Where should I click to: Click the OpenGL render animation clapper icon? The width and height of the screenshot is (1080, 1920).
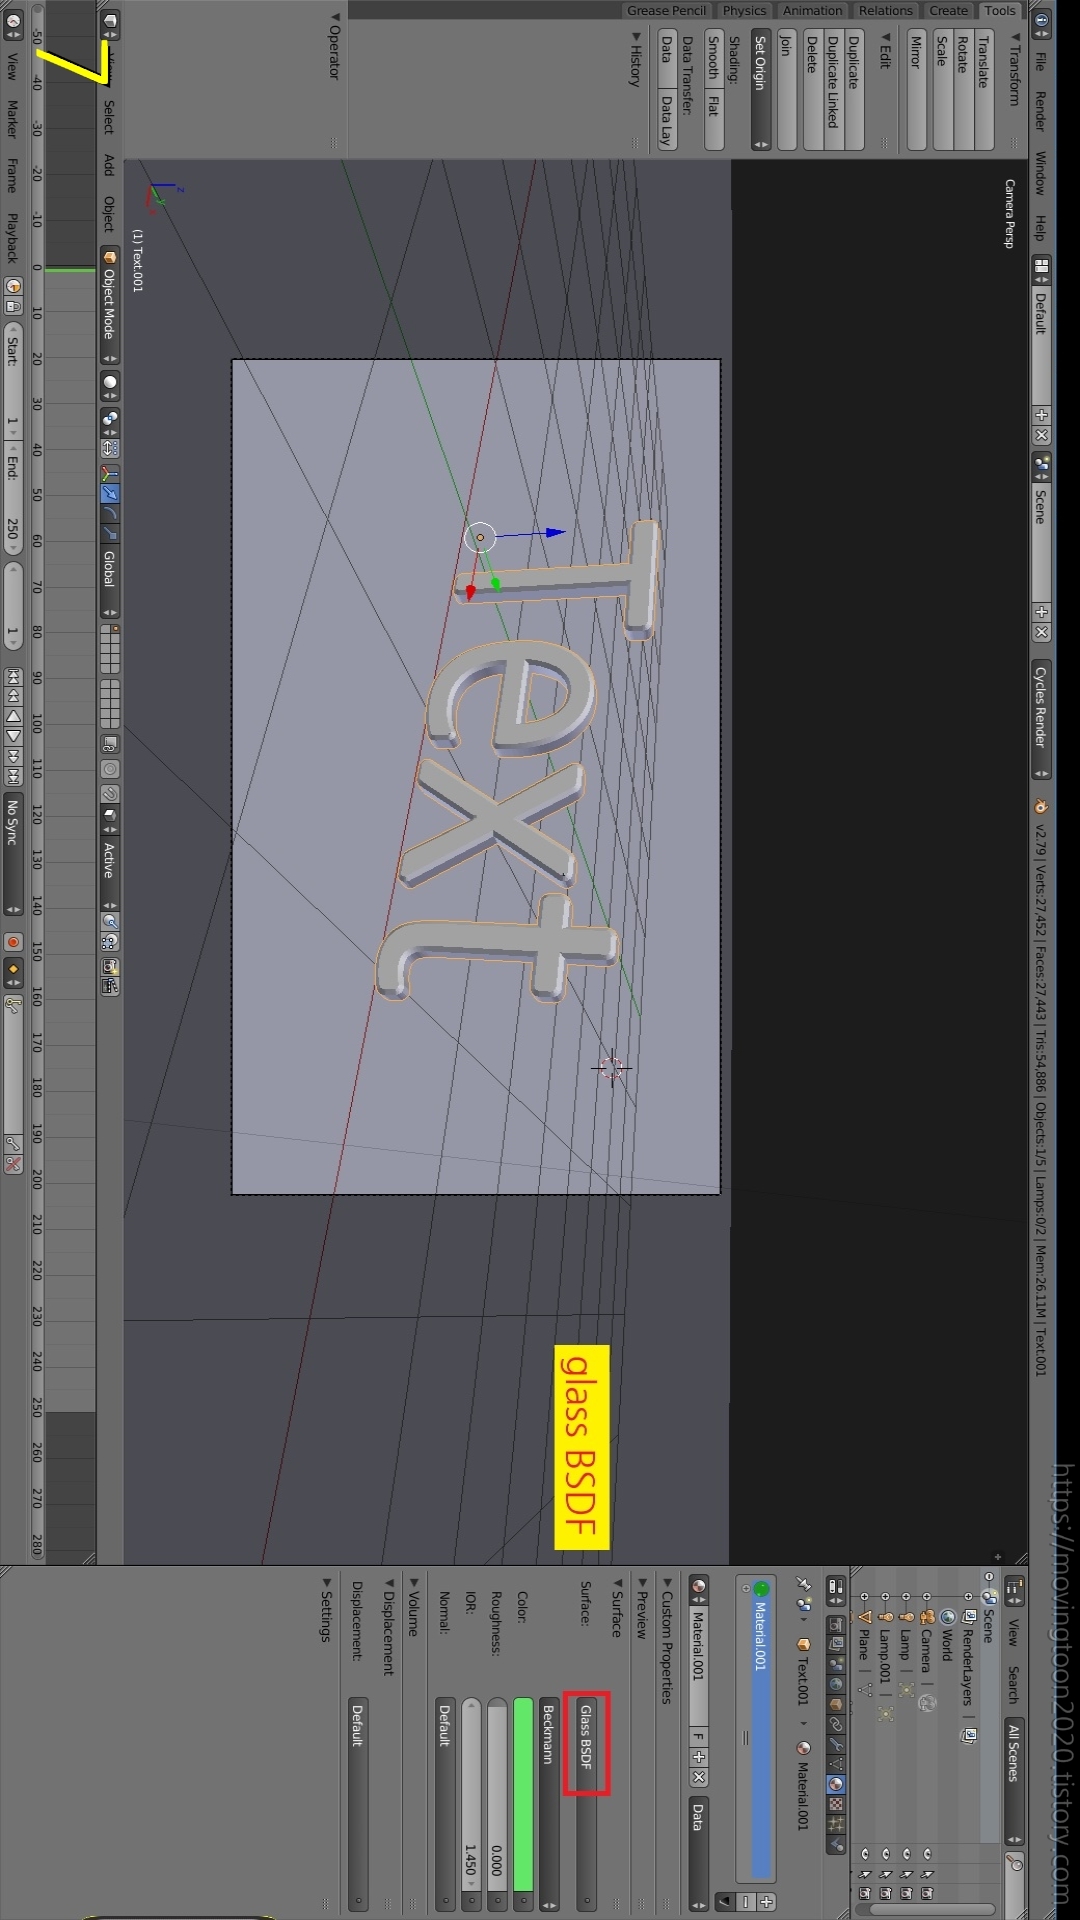(x=109, y=986)
